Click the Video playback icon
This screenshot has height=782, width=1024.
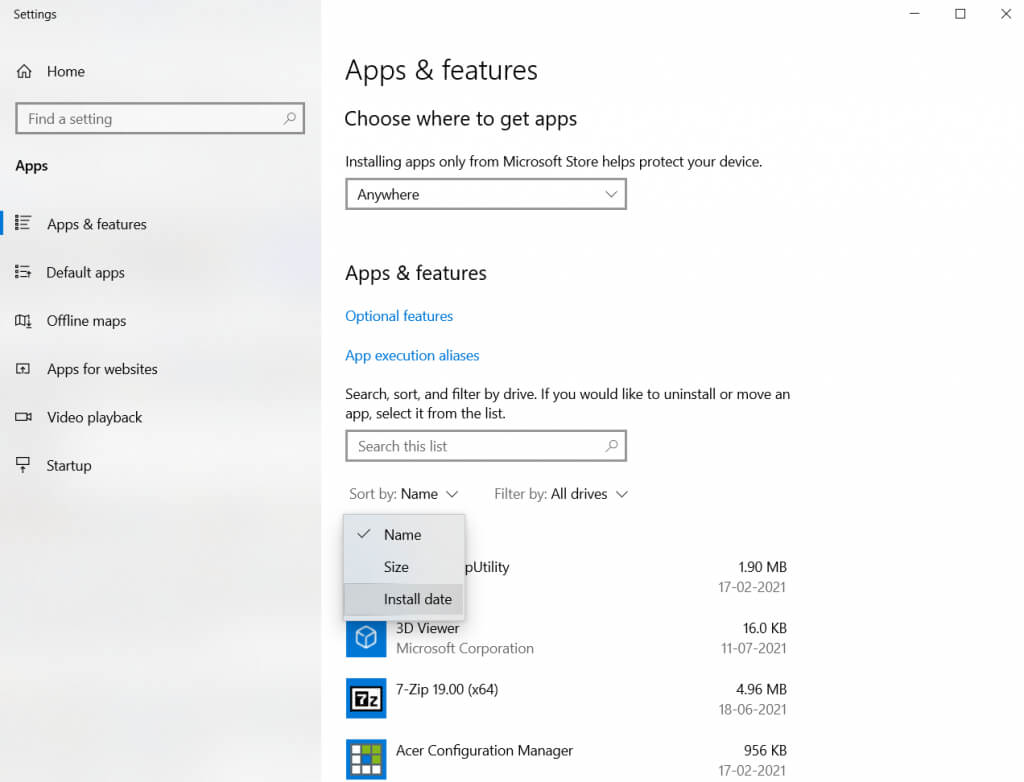(x=23, y=417)
